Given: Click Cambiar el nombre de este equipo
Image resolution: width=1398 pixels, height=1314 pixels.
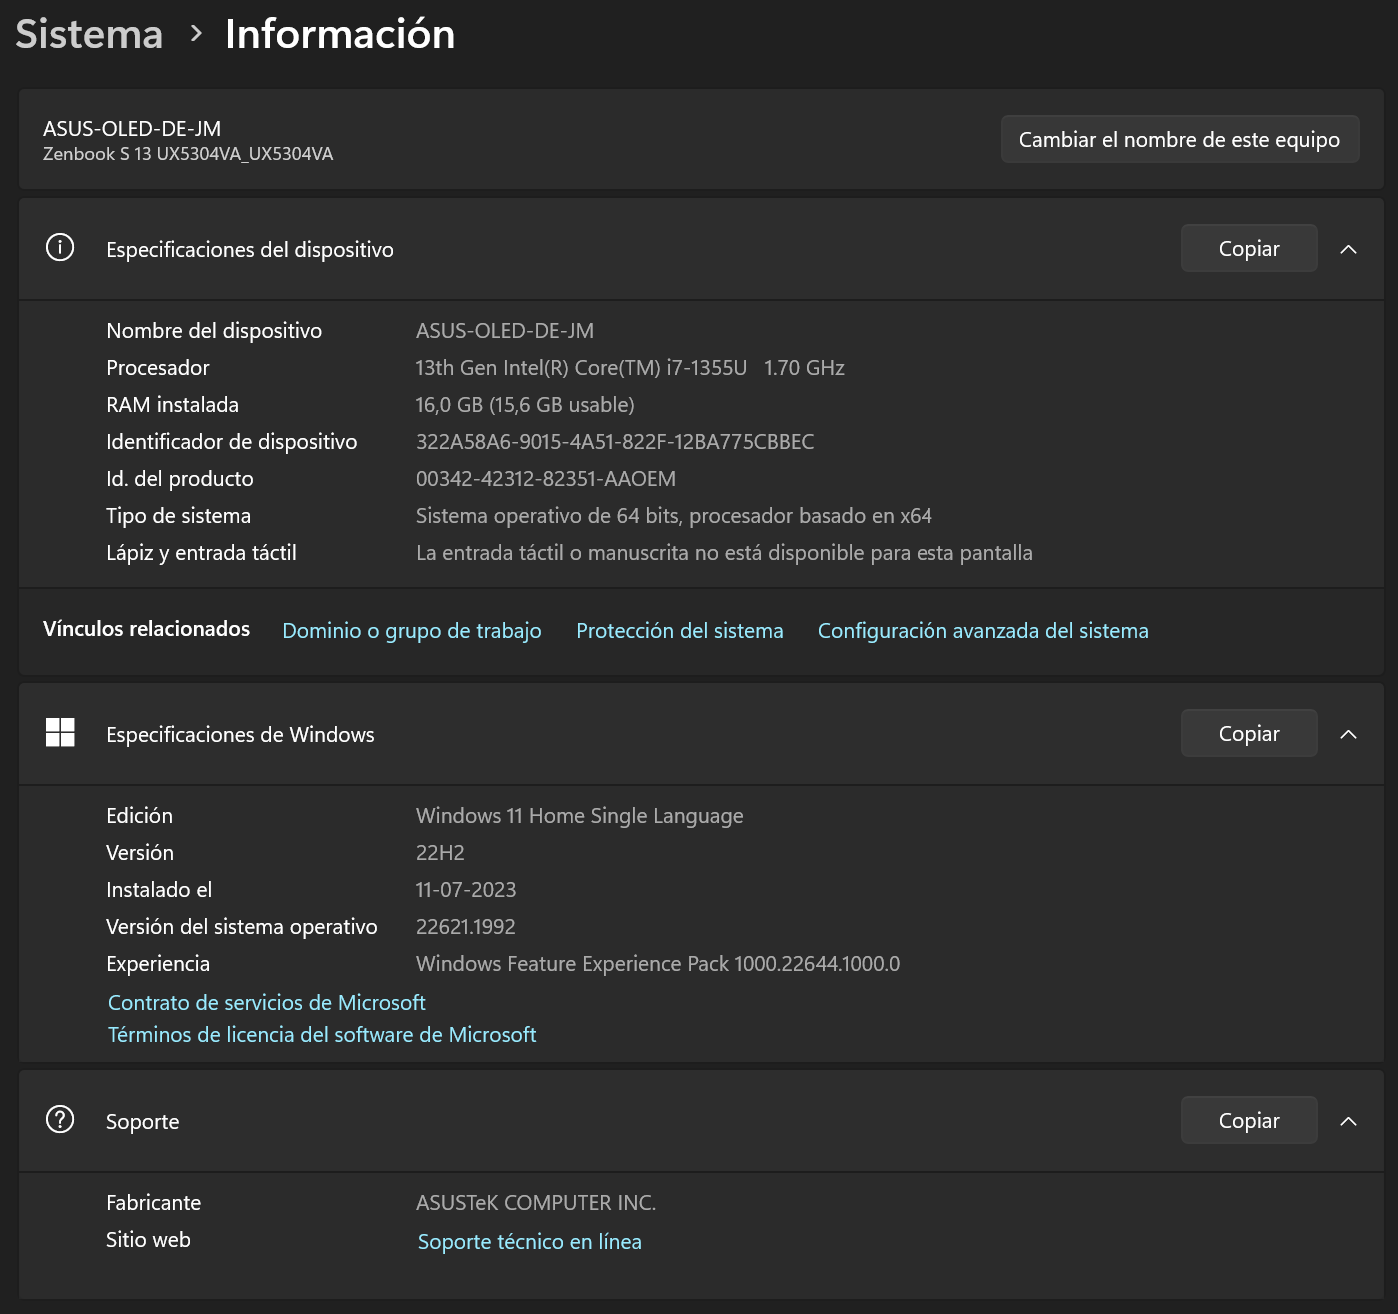Looking at the screenshot, I should click(x=1179, y=139).
